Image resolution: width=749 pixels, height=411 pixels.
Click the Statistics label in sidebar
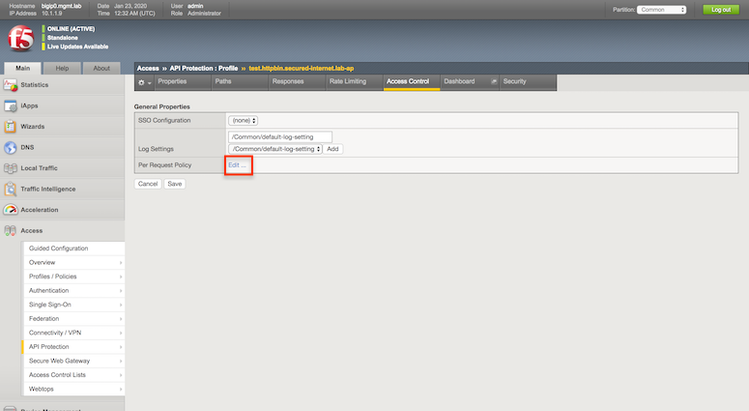pyautogui.click(x=34, y=85)
